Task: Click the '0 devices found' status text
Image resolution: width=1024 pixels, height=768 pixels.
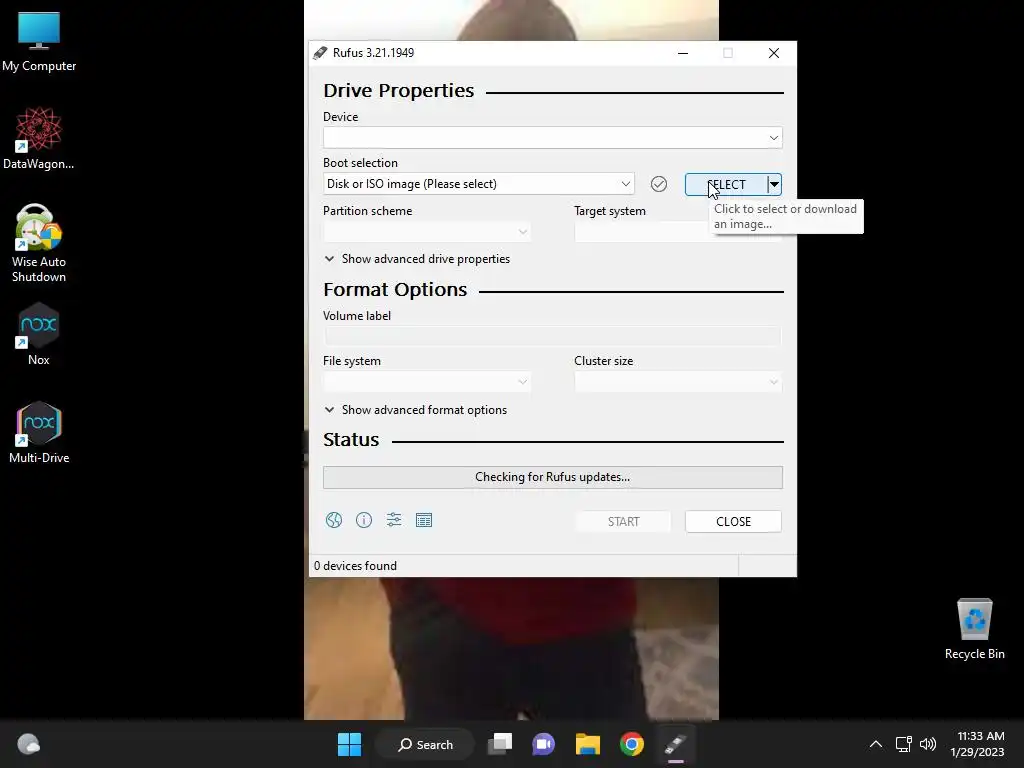Action: pos(355,566)
